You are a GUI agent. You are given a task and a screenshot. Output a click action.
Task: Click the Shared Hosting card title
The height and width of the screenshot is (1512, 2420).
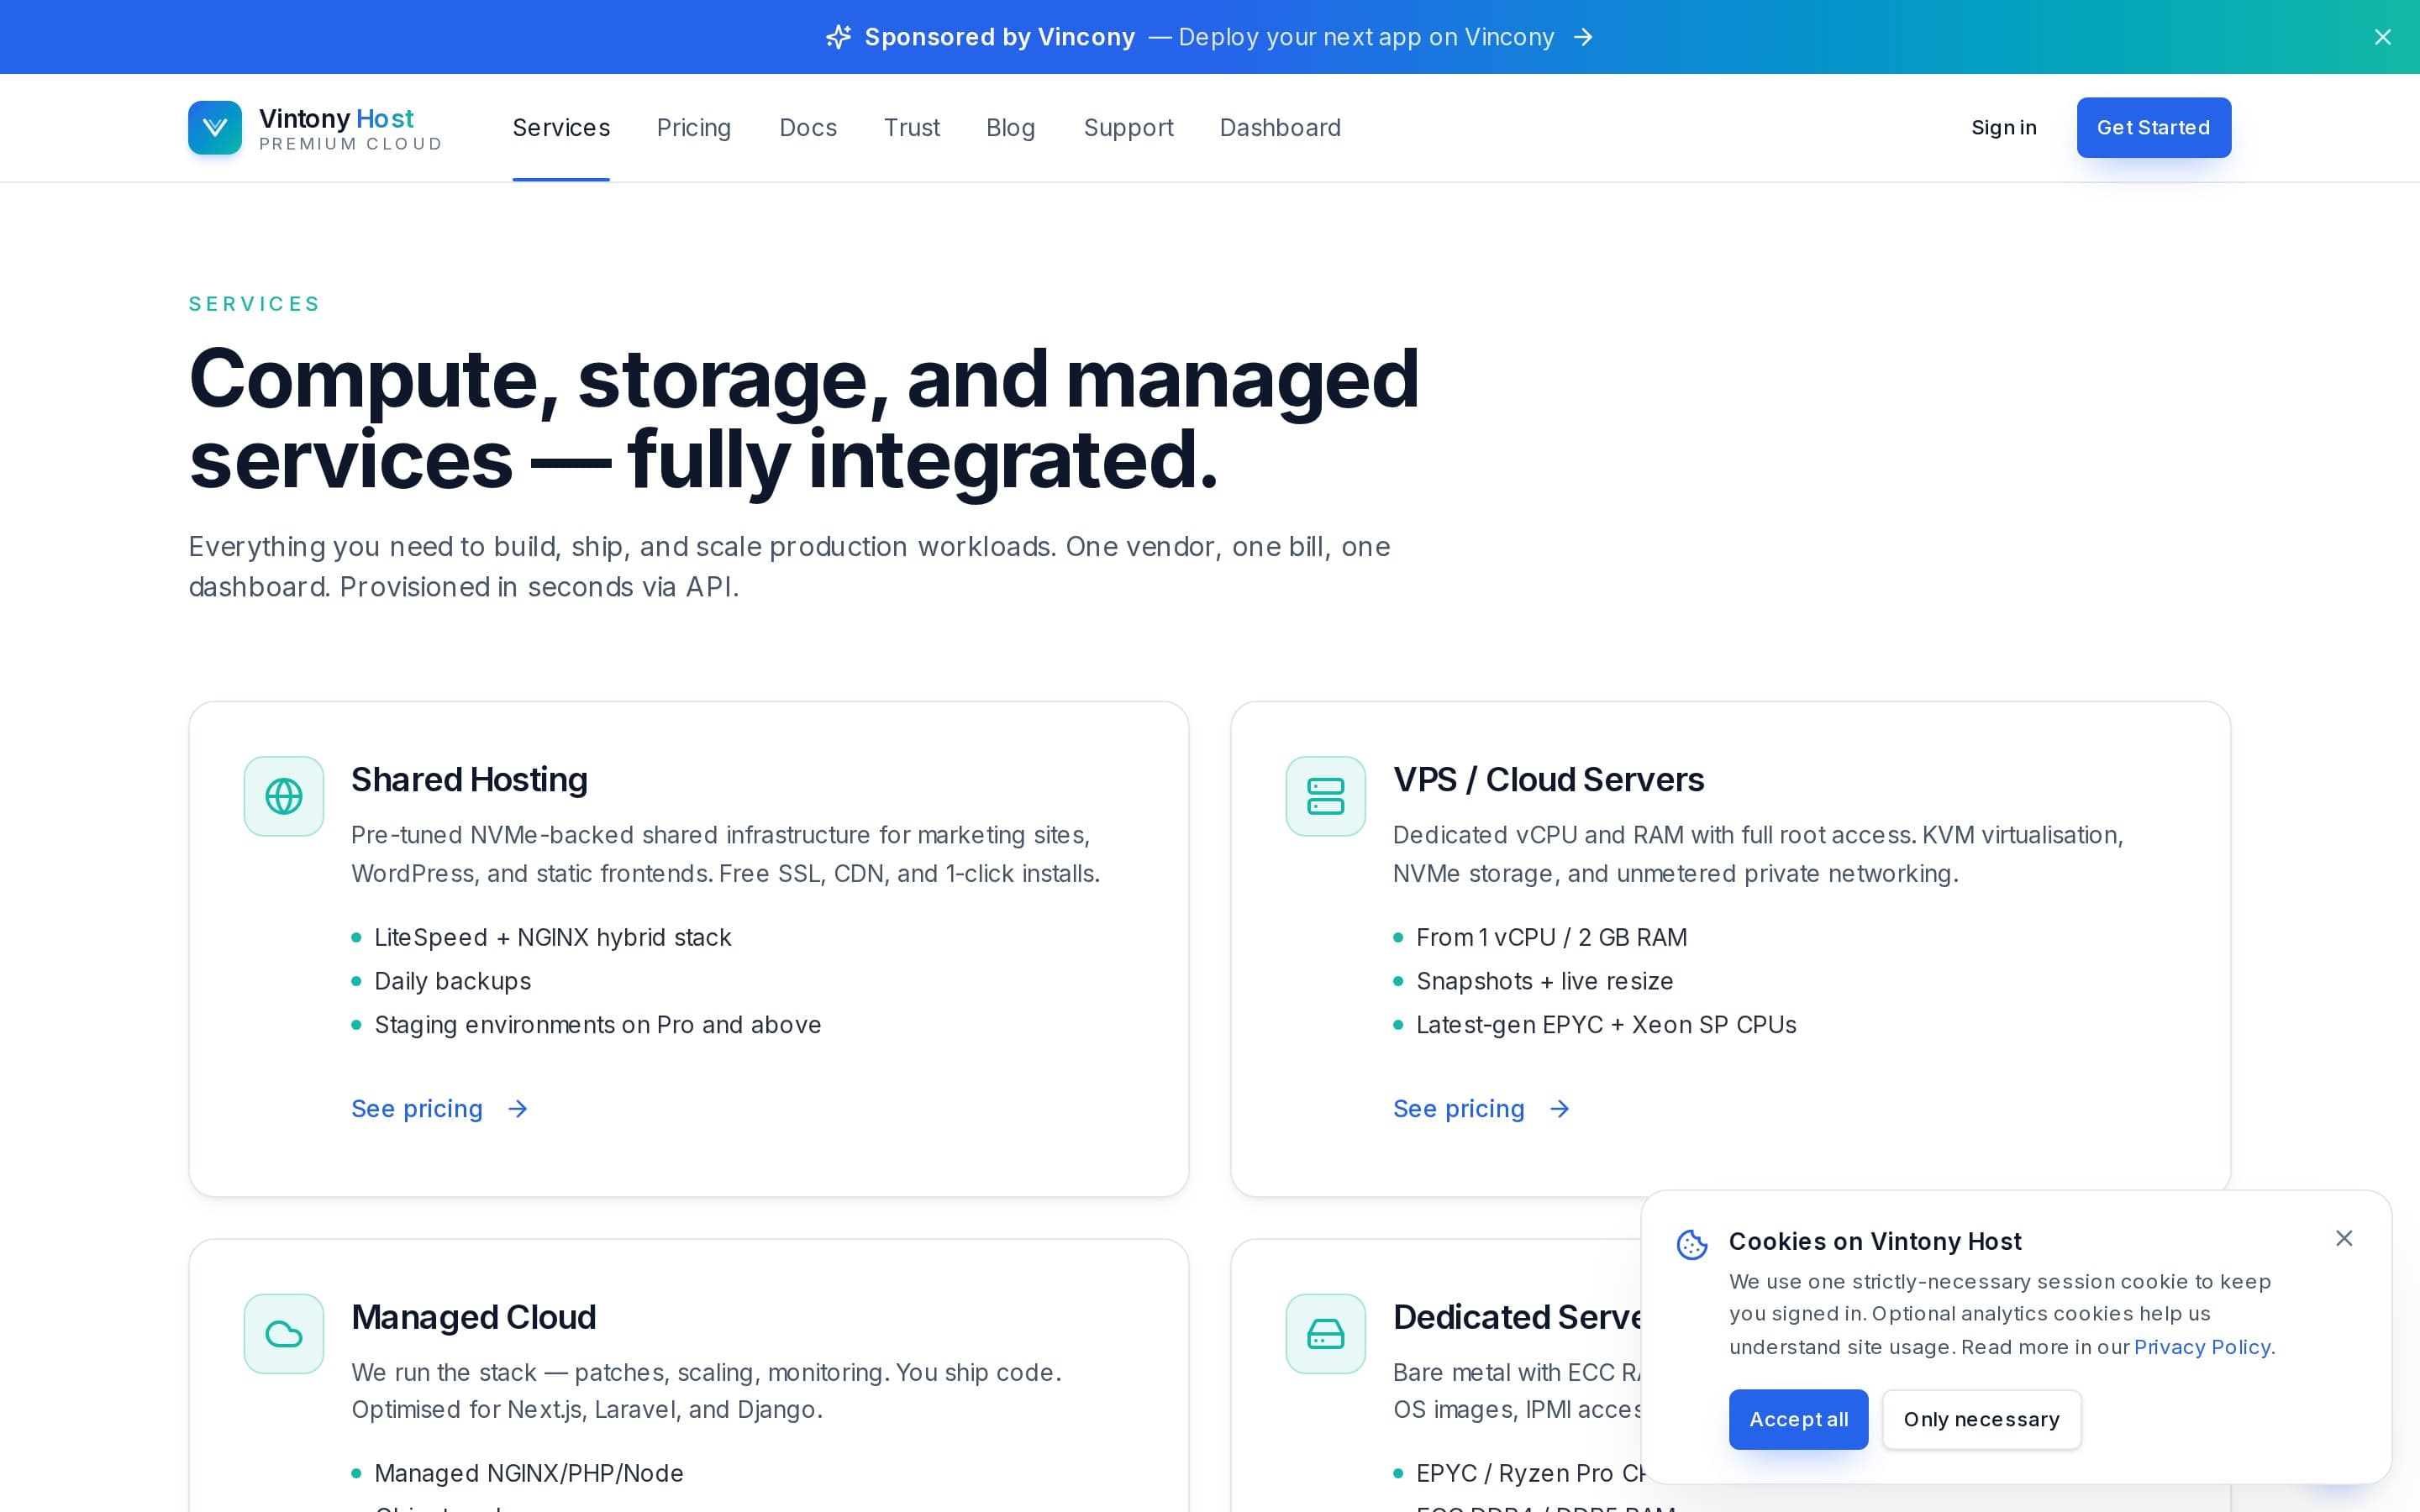[x=469, y=780]
